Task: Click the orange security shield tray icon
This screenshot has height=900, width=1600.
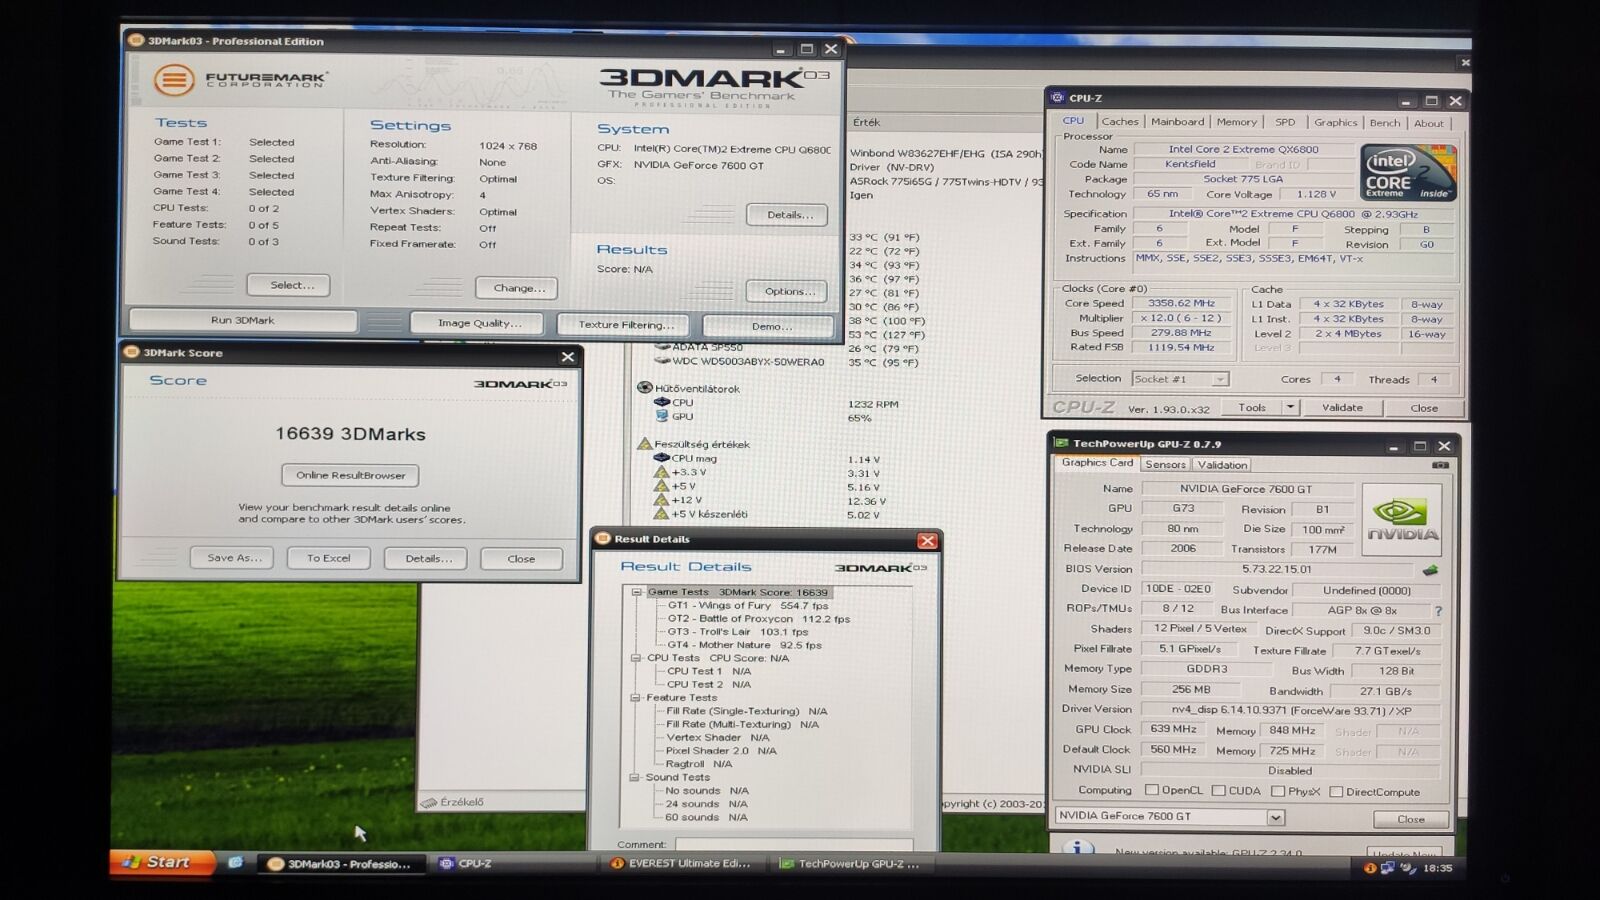Action: point(1369,868)
